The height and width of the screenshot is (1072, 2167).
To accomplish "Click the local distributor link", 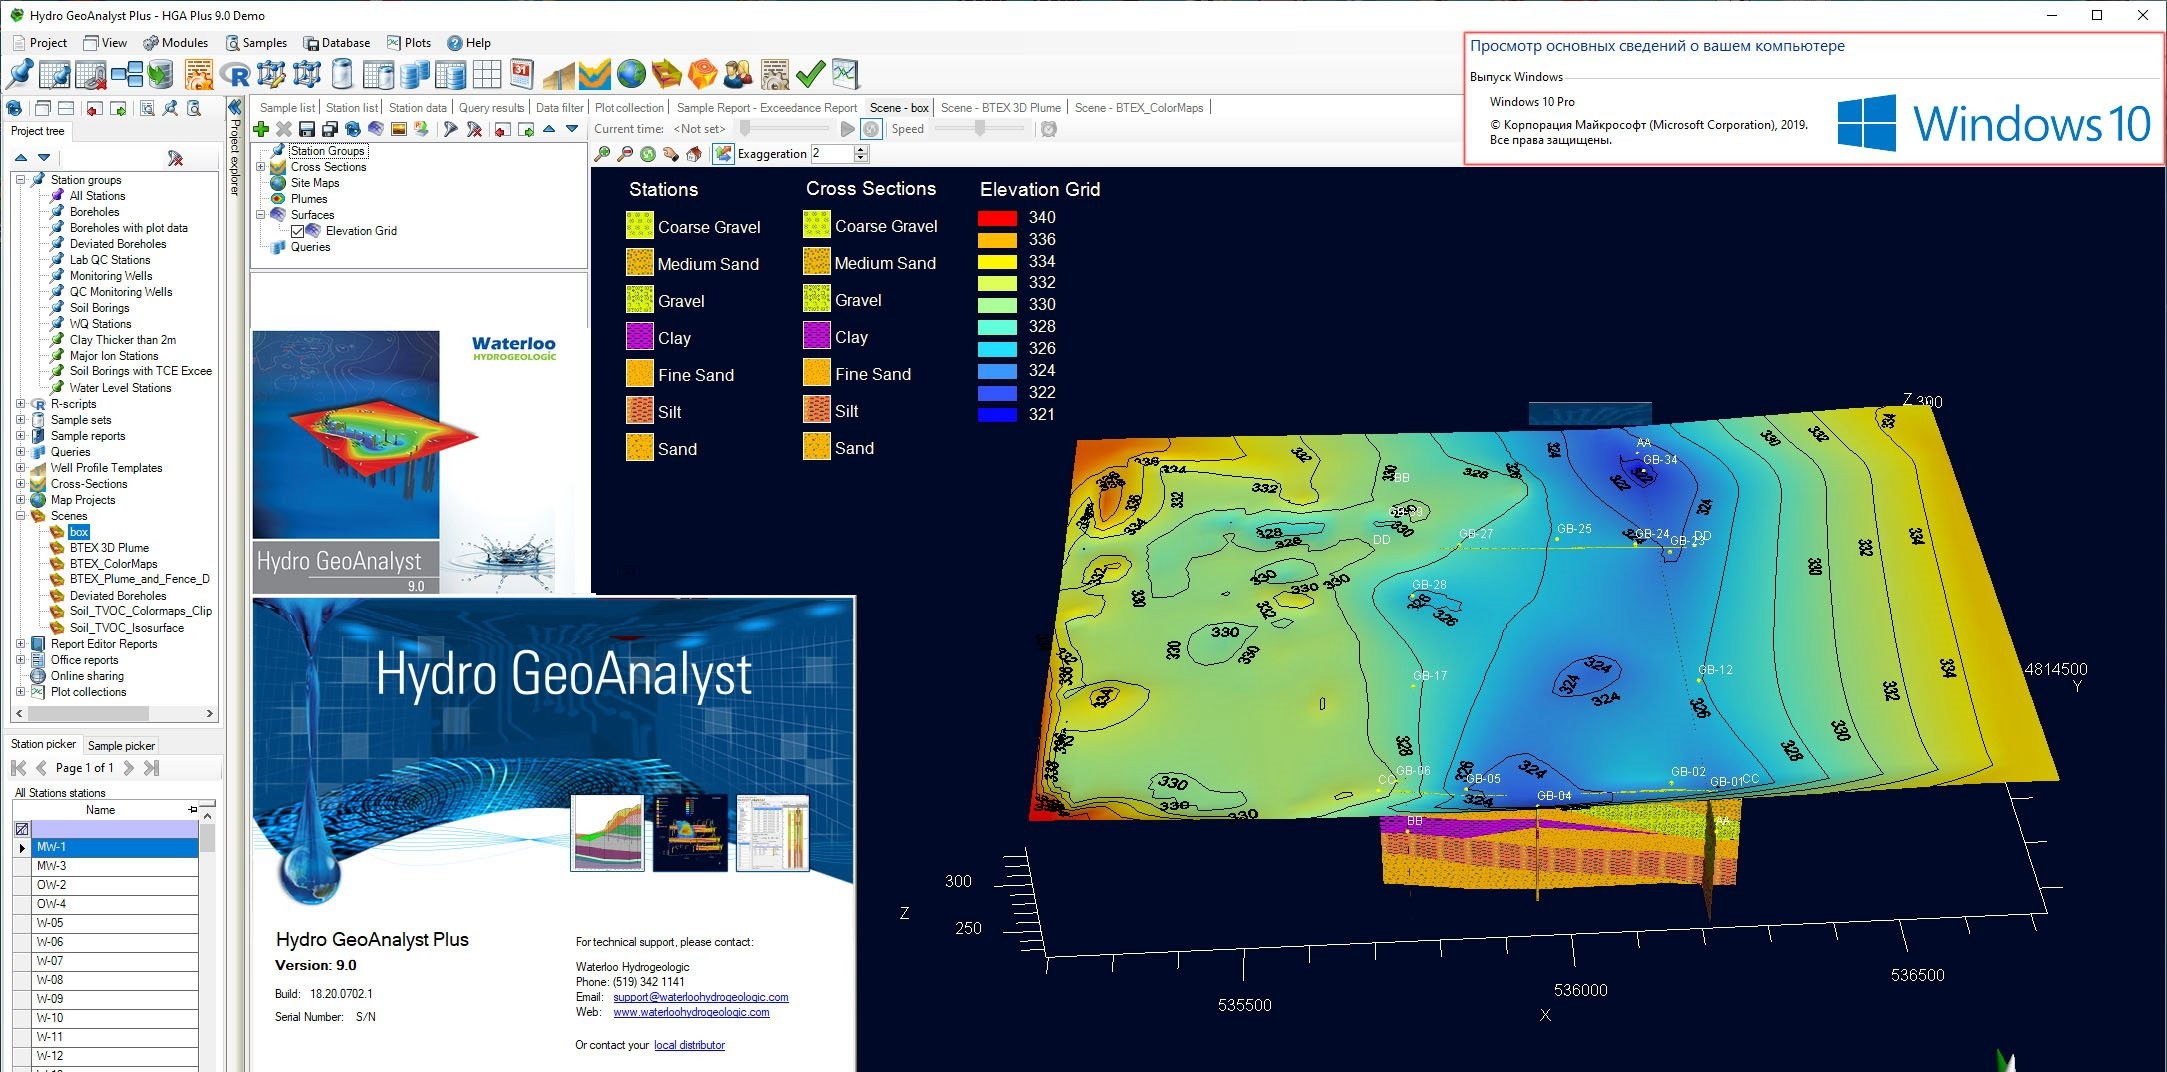I will pos(689,1045).
